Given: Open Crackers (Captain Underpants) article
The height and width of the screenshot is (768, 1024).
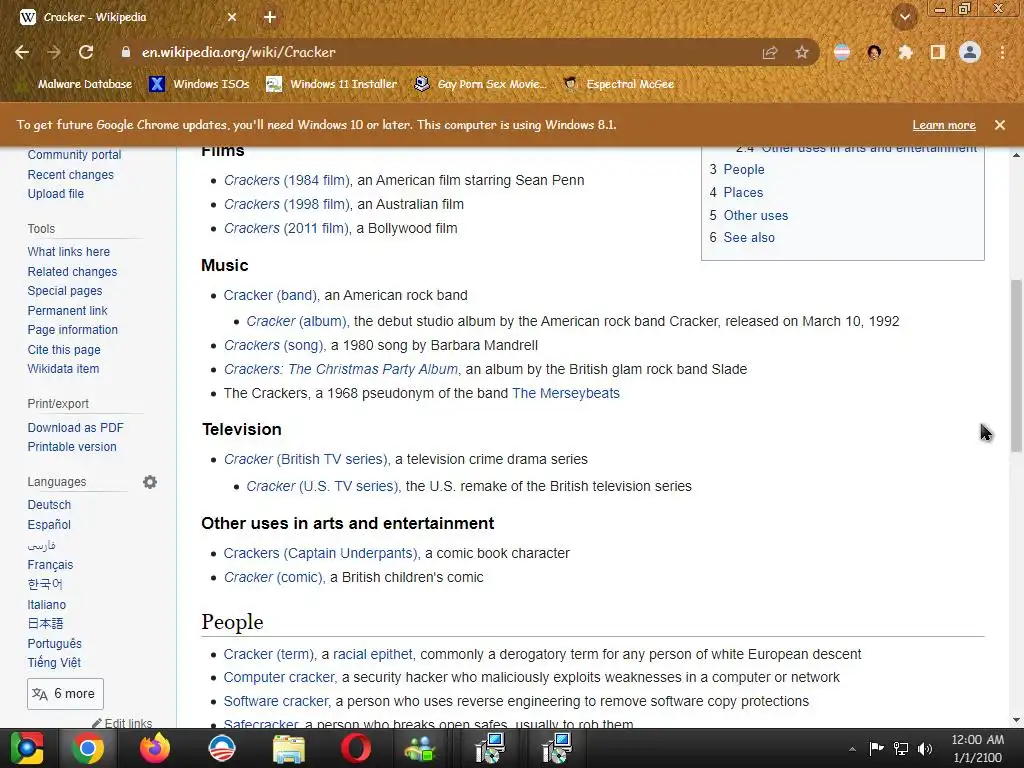Looking at the screenshot, I should [x=321, y=553].
